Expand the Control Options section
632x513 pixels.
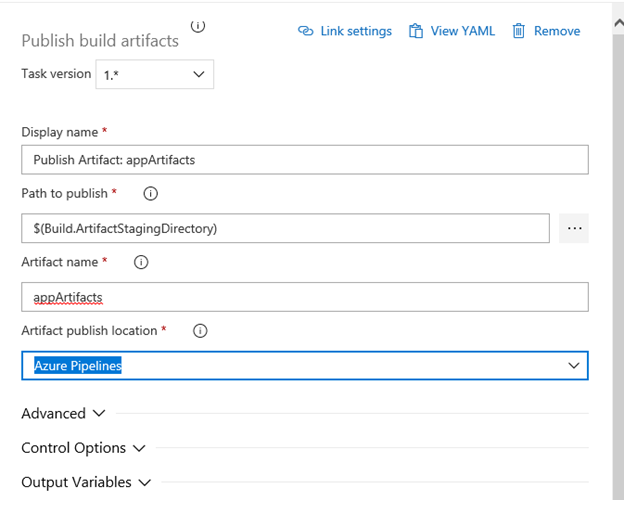(x=83, y=448)
